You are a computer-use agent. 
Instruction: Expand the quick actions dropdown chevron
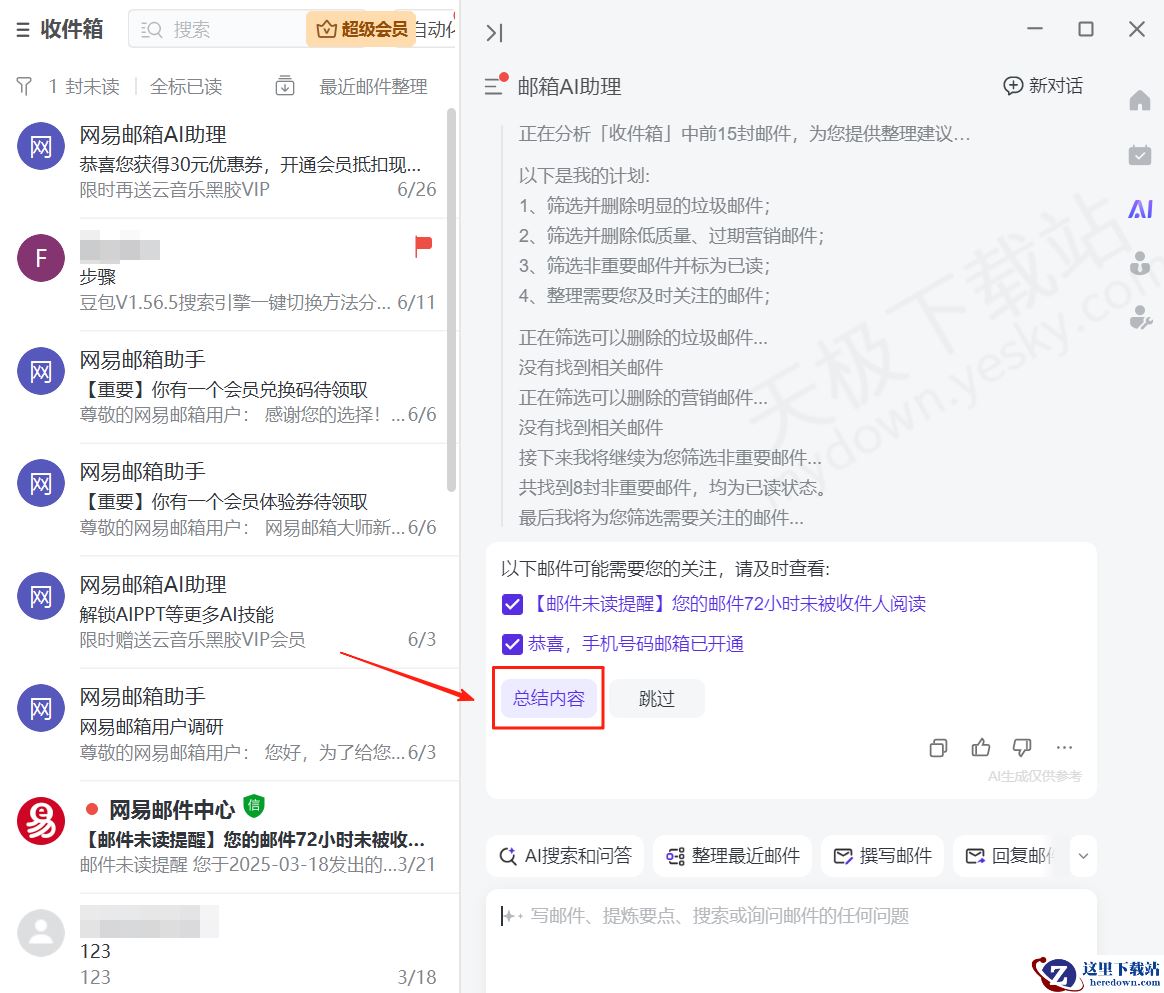tap(1083, 856)
